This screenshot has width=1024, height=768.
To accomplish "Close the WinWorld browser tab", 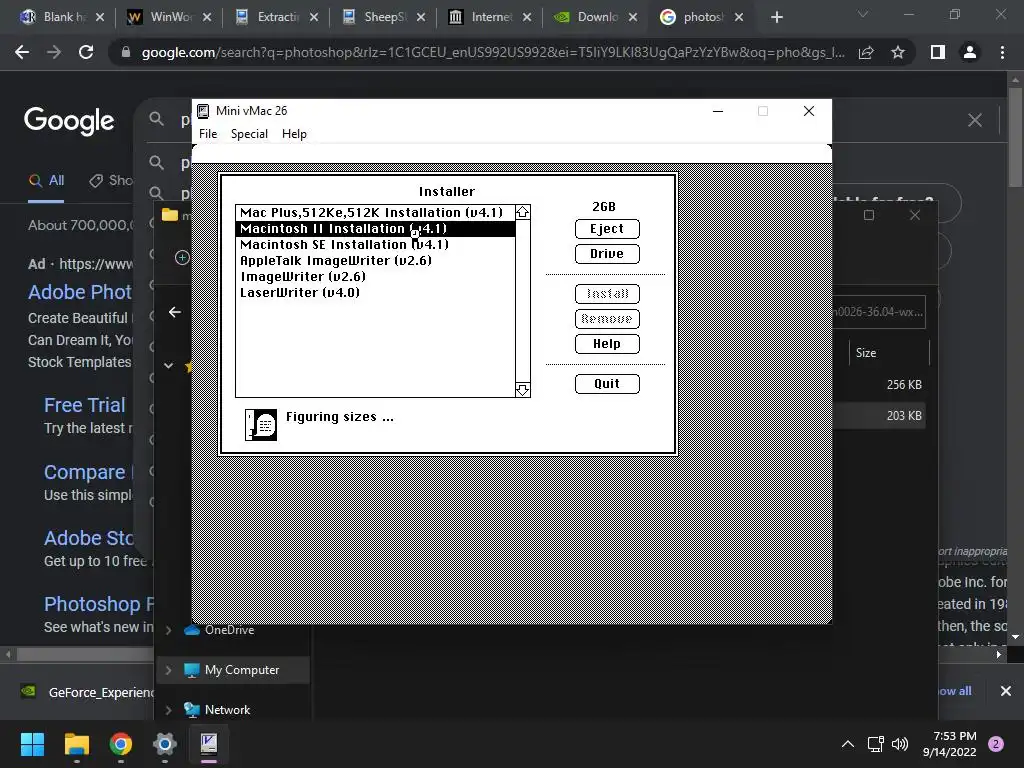I will click(207, 17).
